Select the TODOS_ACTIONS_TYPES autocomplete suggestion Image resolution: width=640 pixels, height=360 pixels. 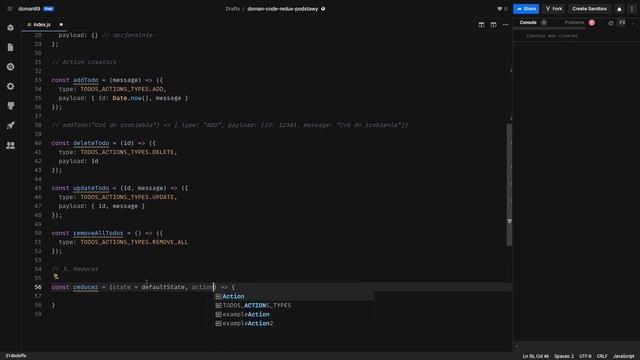(294, 305)
